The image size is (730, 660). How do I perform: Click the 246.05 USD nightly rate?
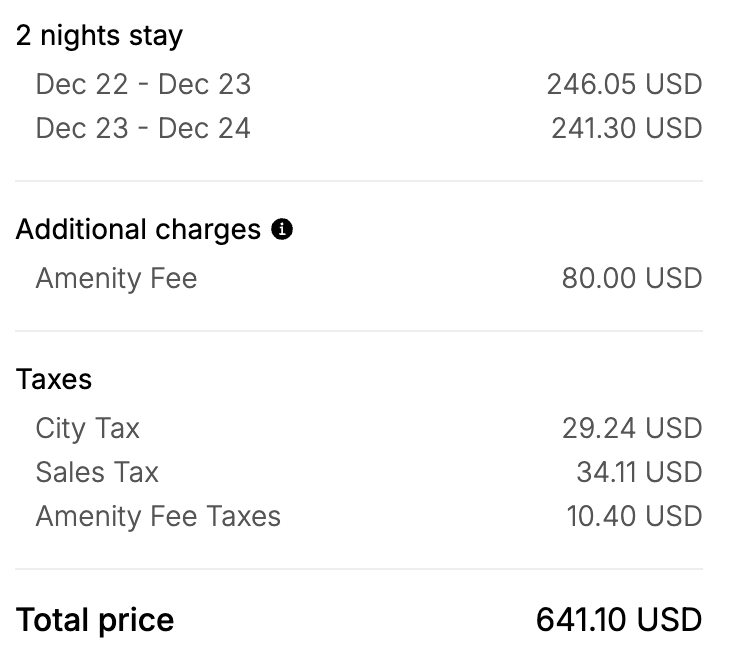(x=624, y=84)
